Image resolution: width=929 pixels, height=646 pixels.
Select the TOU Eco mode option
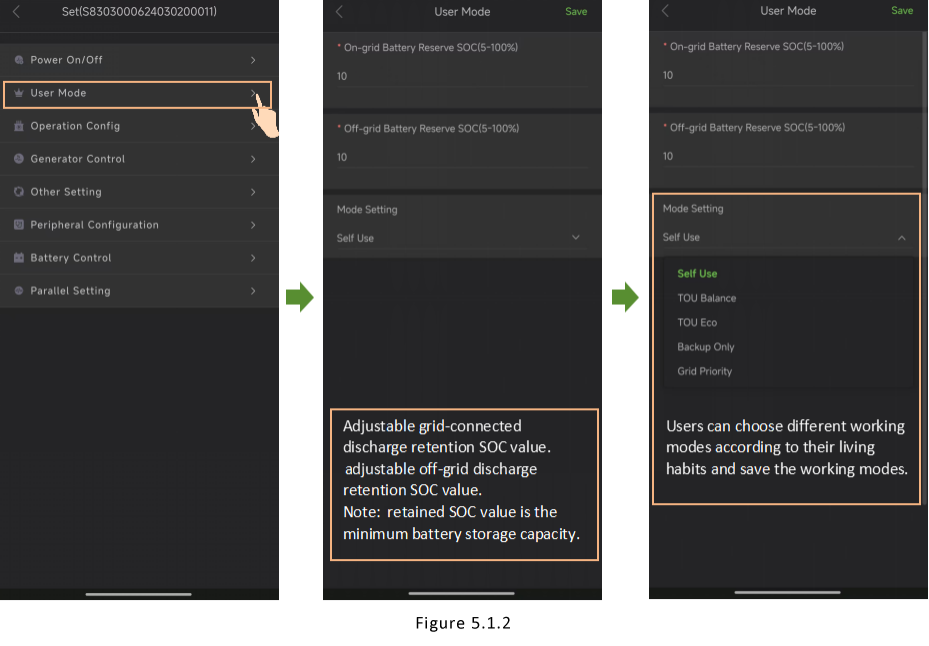coord(697,322)
